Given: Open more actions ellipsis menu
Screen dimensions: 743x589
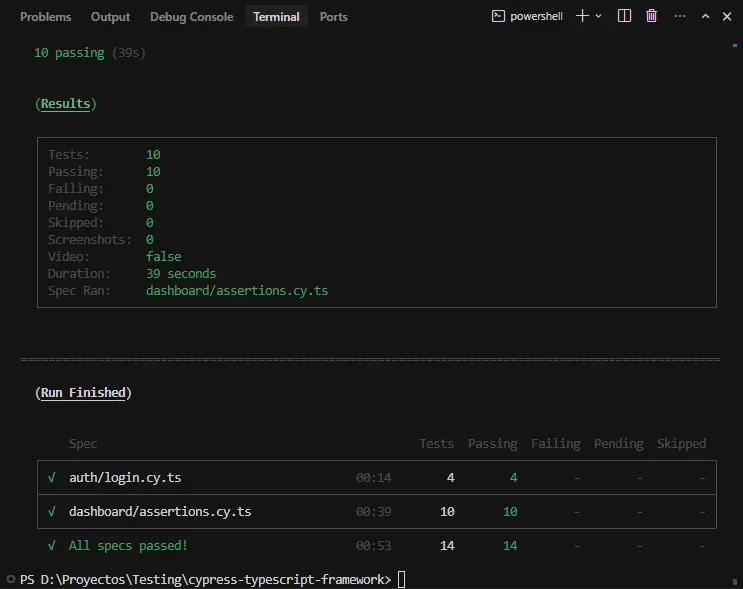Looking at the screenshot, I should pyautogui.click(x=680, y=16).
